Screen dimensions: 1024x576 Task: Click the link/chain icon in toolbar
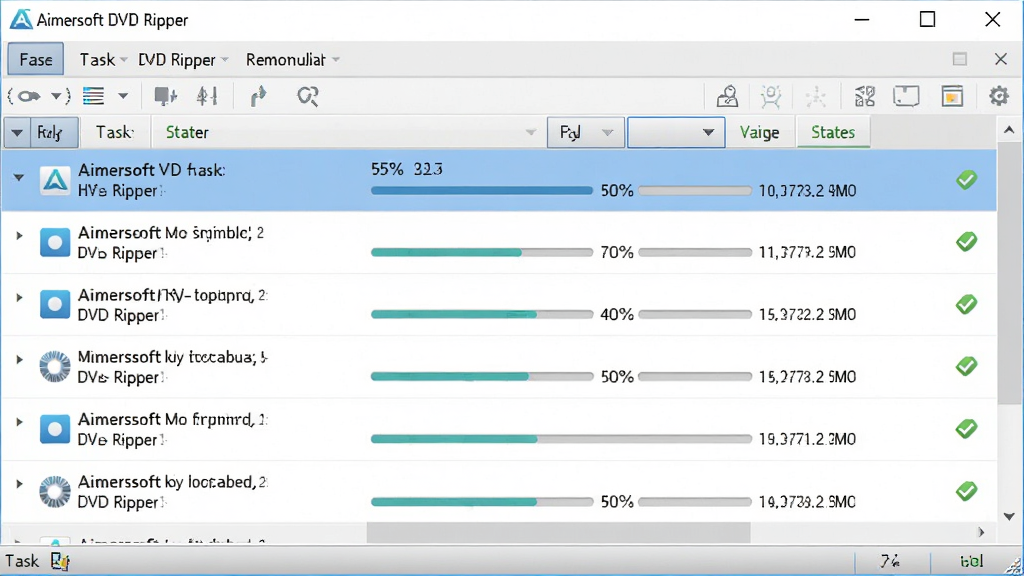point(29,97)
